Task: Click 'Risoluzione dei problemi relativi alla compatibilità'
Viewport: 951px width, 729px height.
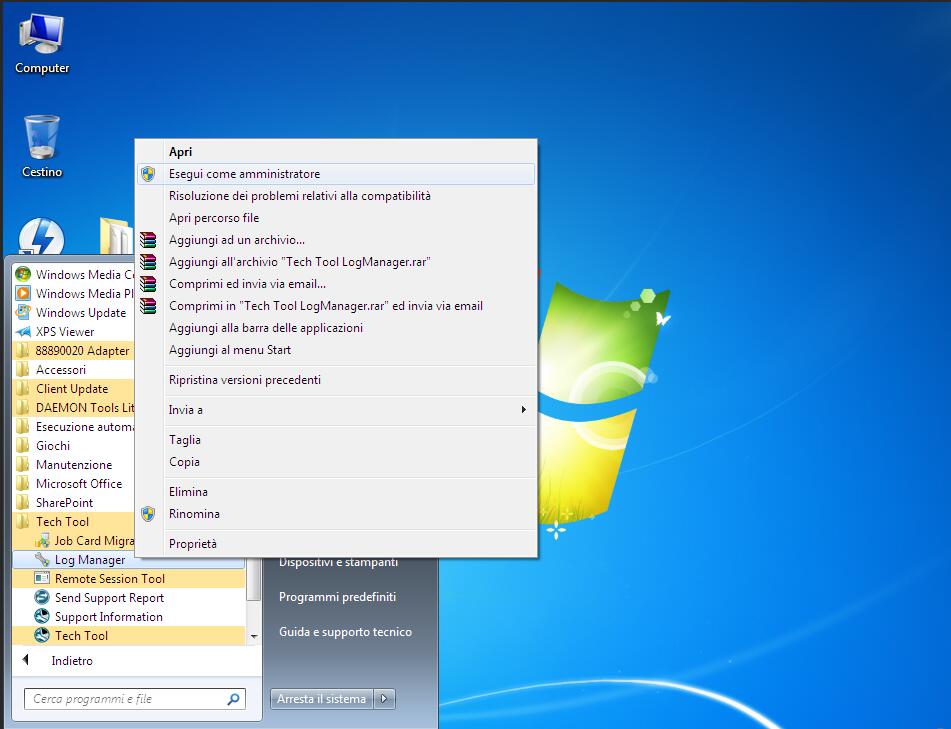Action: [x=336, y=196]
